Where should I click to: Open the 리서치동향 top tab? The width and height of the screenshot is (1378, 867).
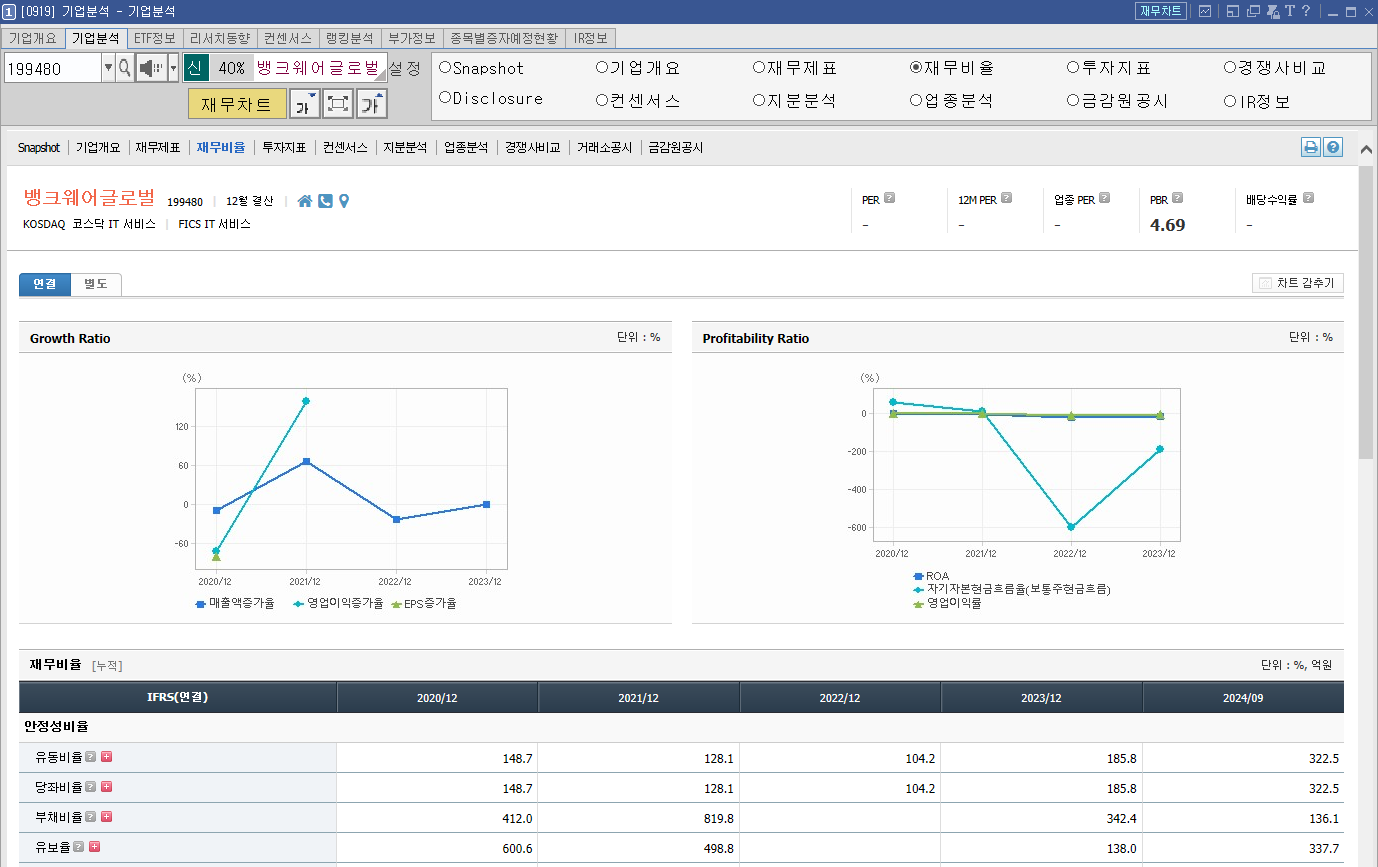pos(219,38)
